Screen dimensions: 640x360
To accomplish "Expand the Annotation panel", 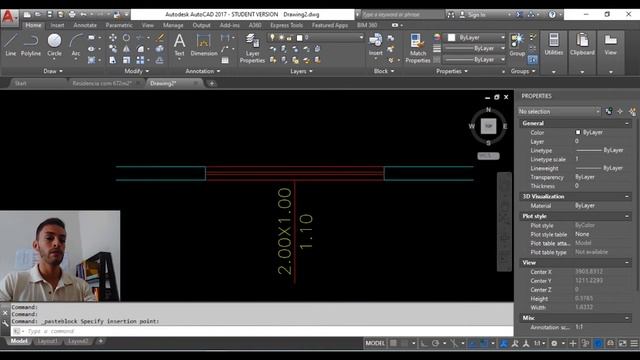I will [203, 71].
